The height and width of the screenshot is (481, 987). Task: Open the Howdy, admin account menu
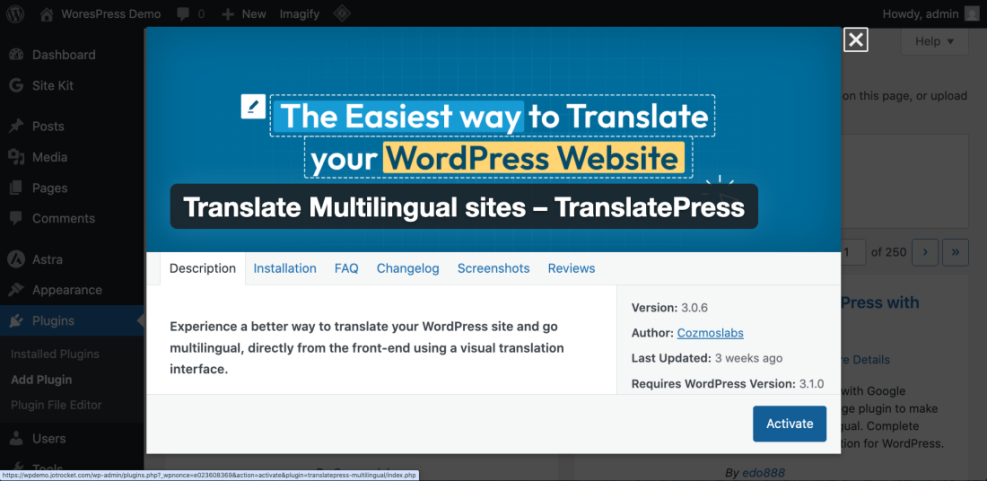click(x=929, y=14)
